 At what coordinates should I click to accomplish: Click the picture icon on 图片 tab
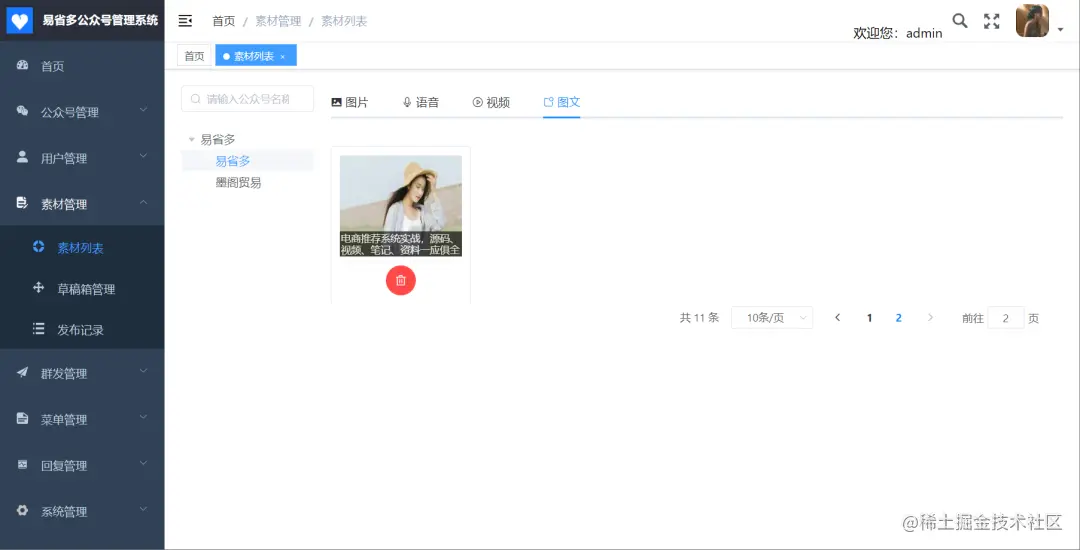(337, 102)
